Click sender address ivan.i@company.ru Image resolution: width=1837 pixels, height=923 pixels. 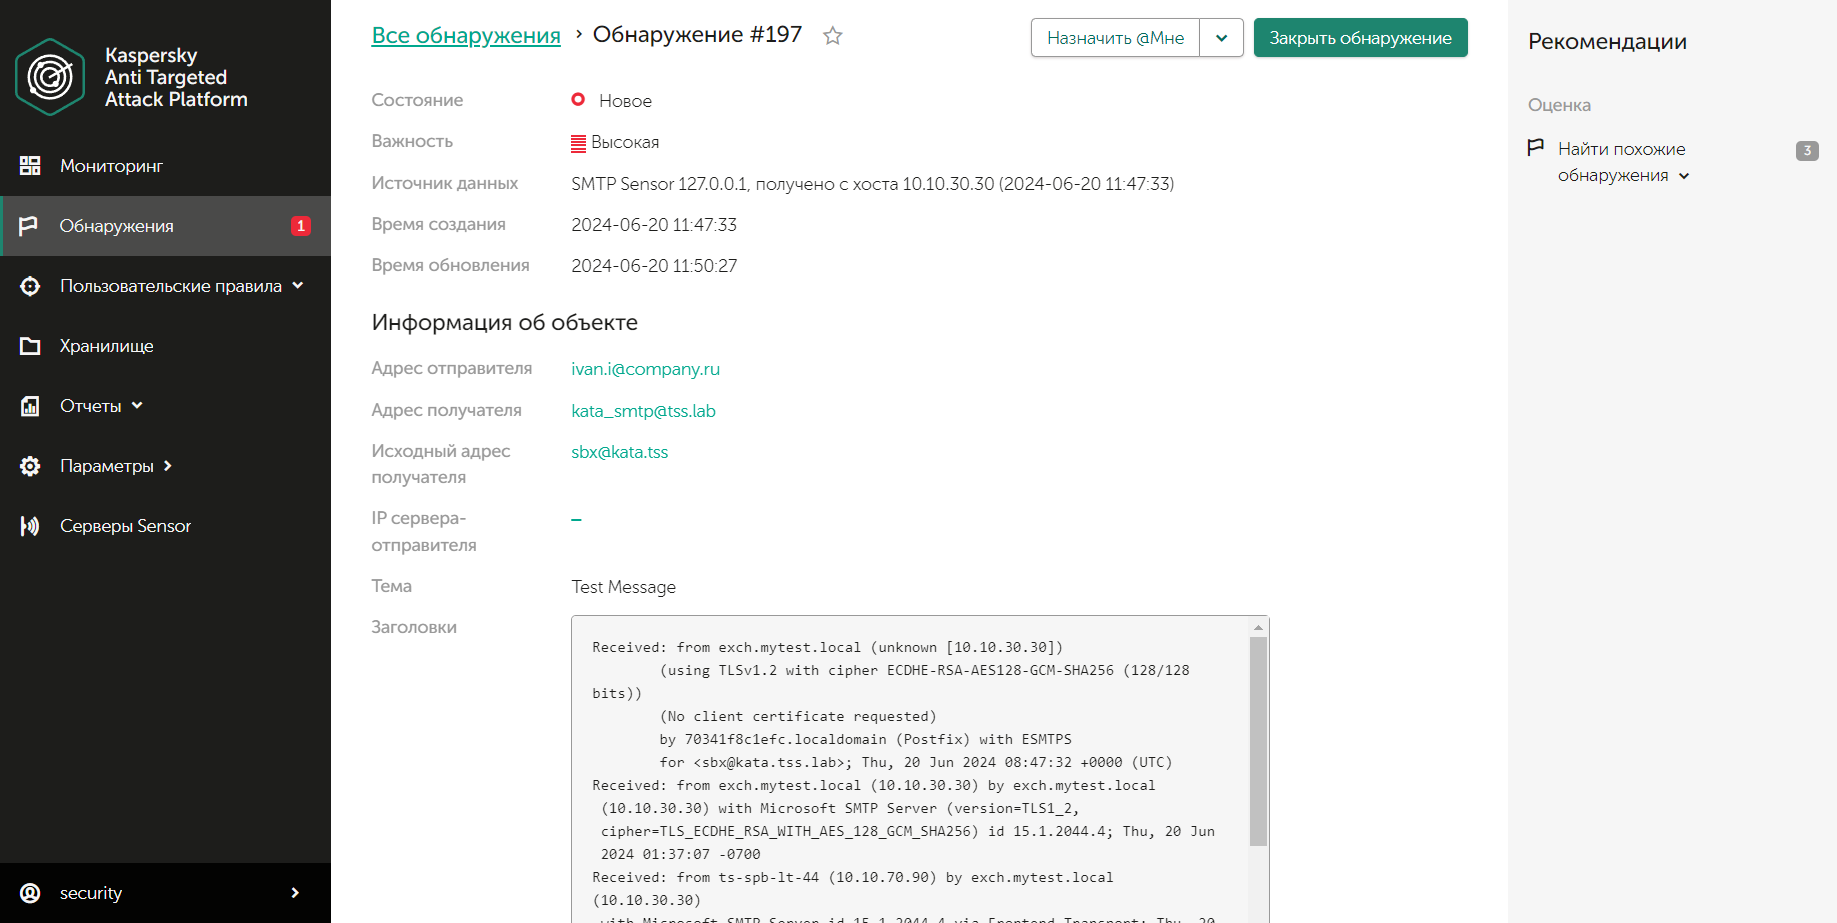tap(645, 369)
